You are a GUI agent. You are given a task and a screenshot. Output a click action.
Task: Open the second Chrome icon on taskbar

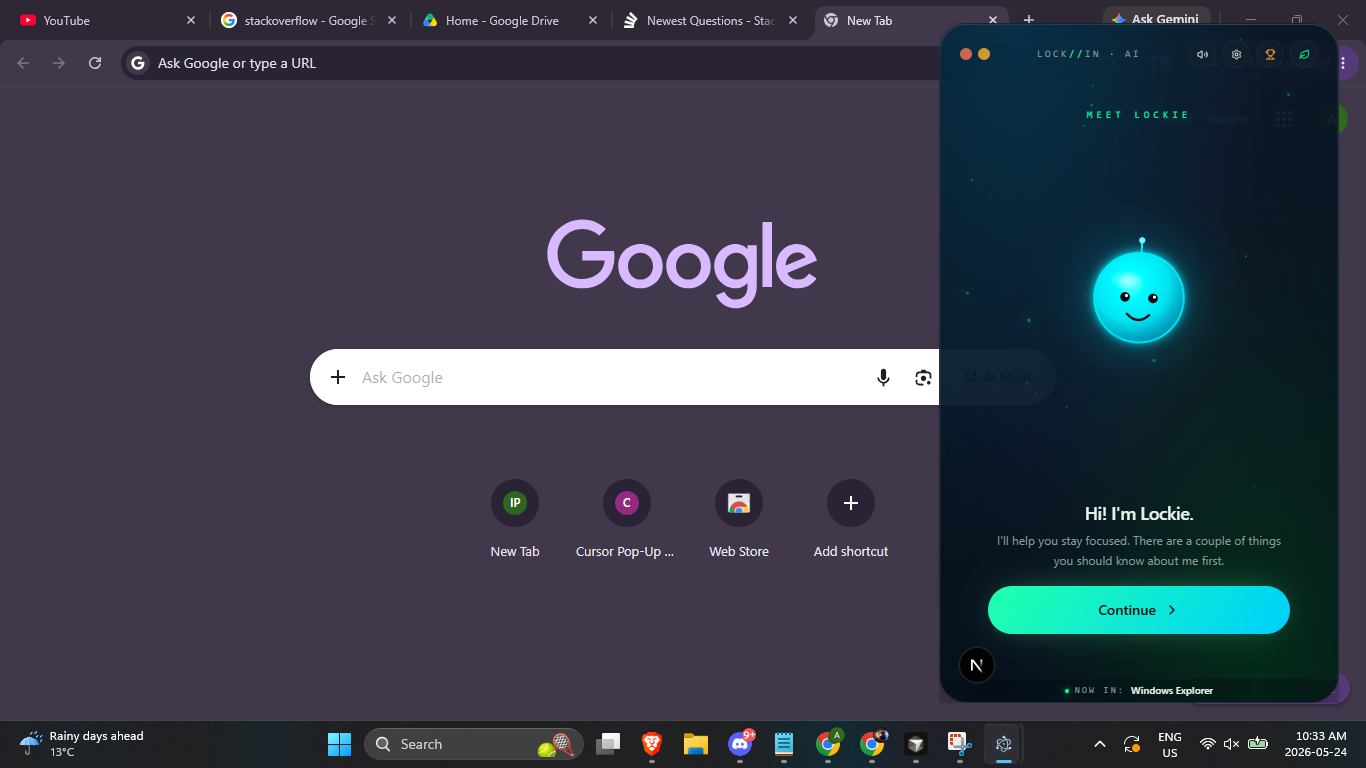click(872, 744)
